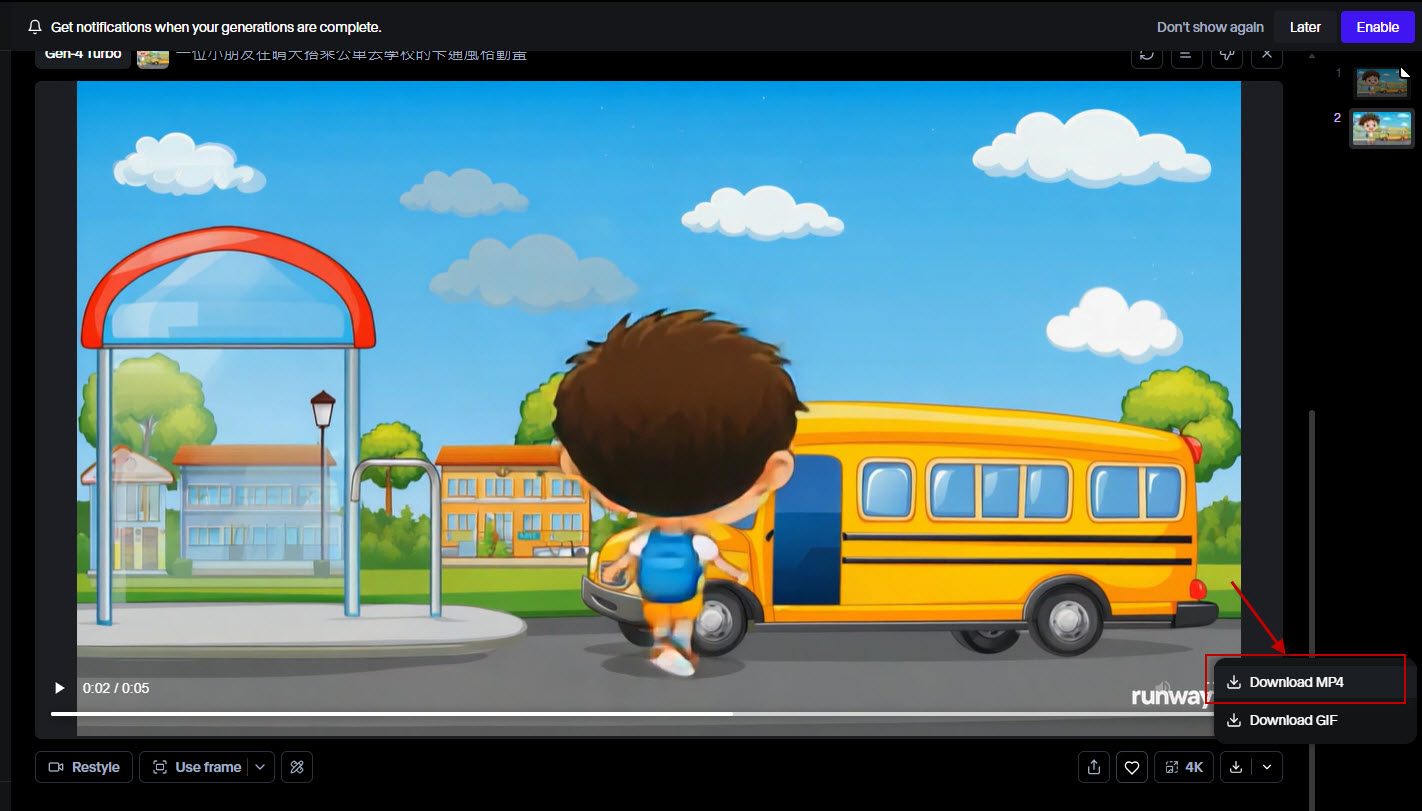Click Don't show again link

(1210, 27)
